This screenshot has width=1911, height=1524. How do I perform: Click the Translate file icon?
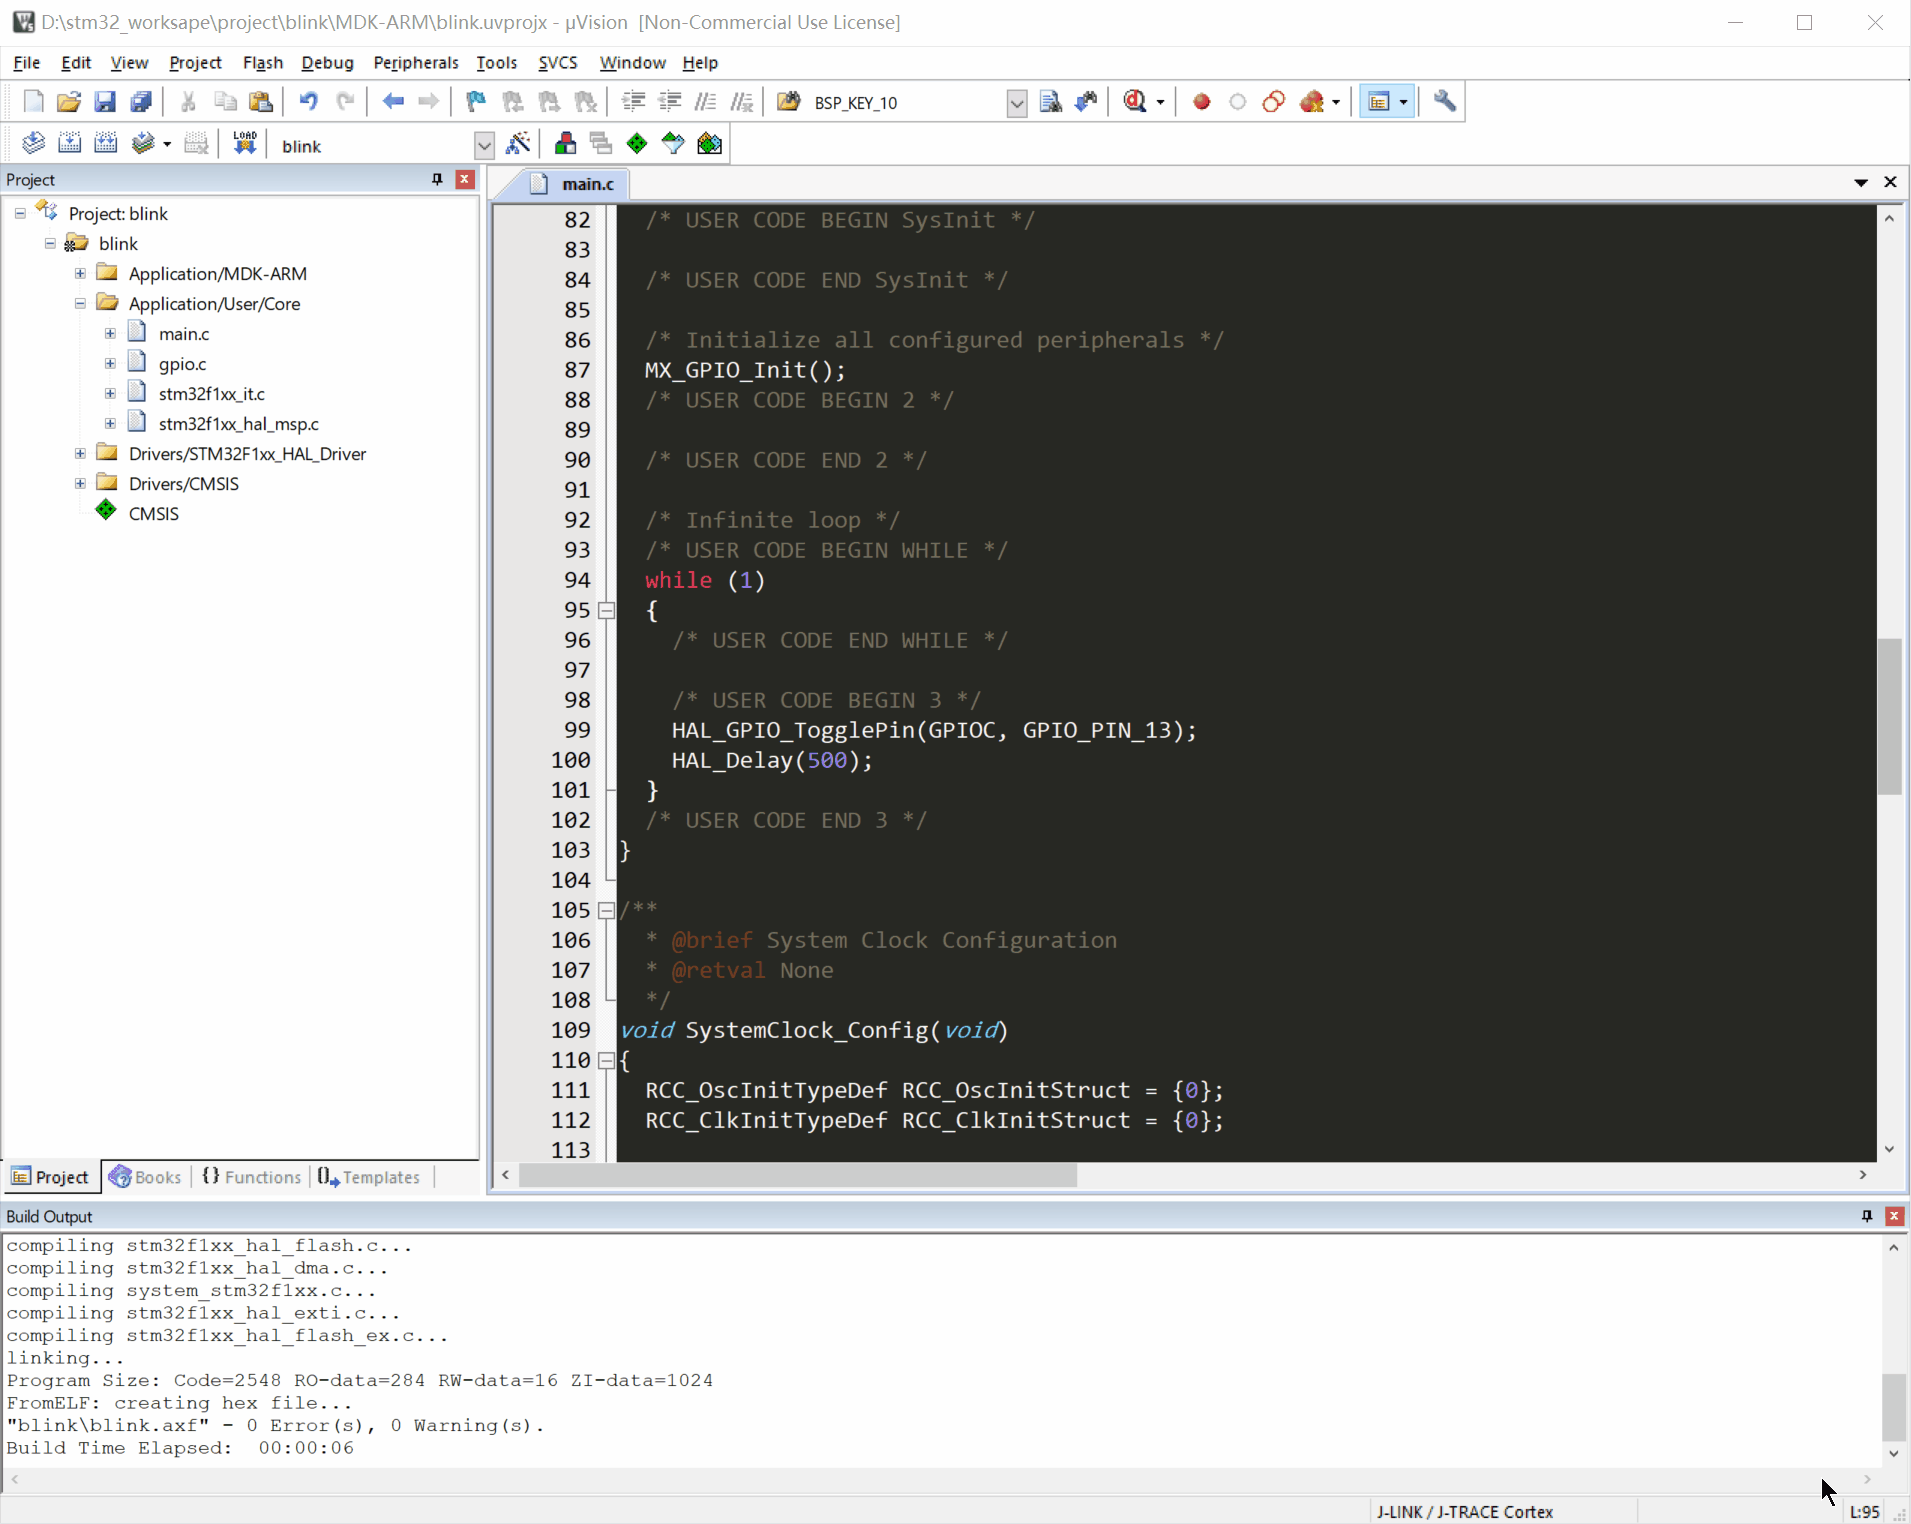[33, 144]
